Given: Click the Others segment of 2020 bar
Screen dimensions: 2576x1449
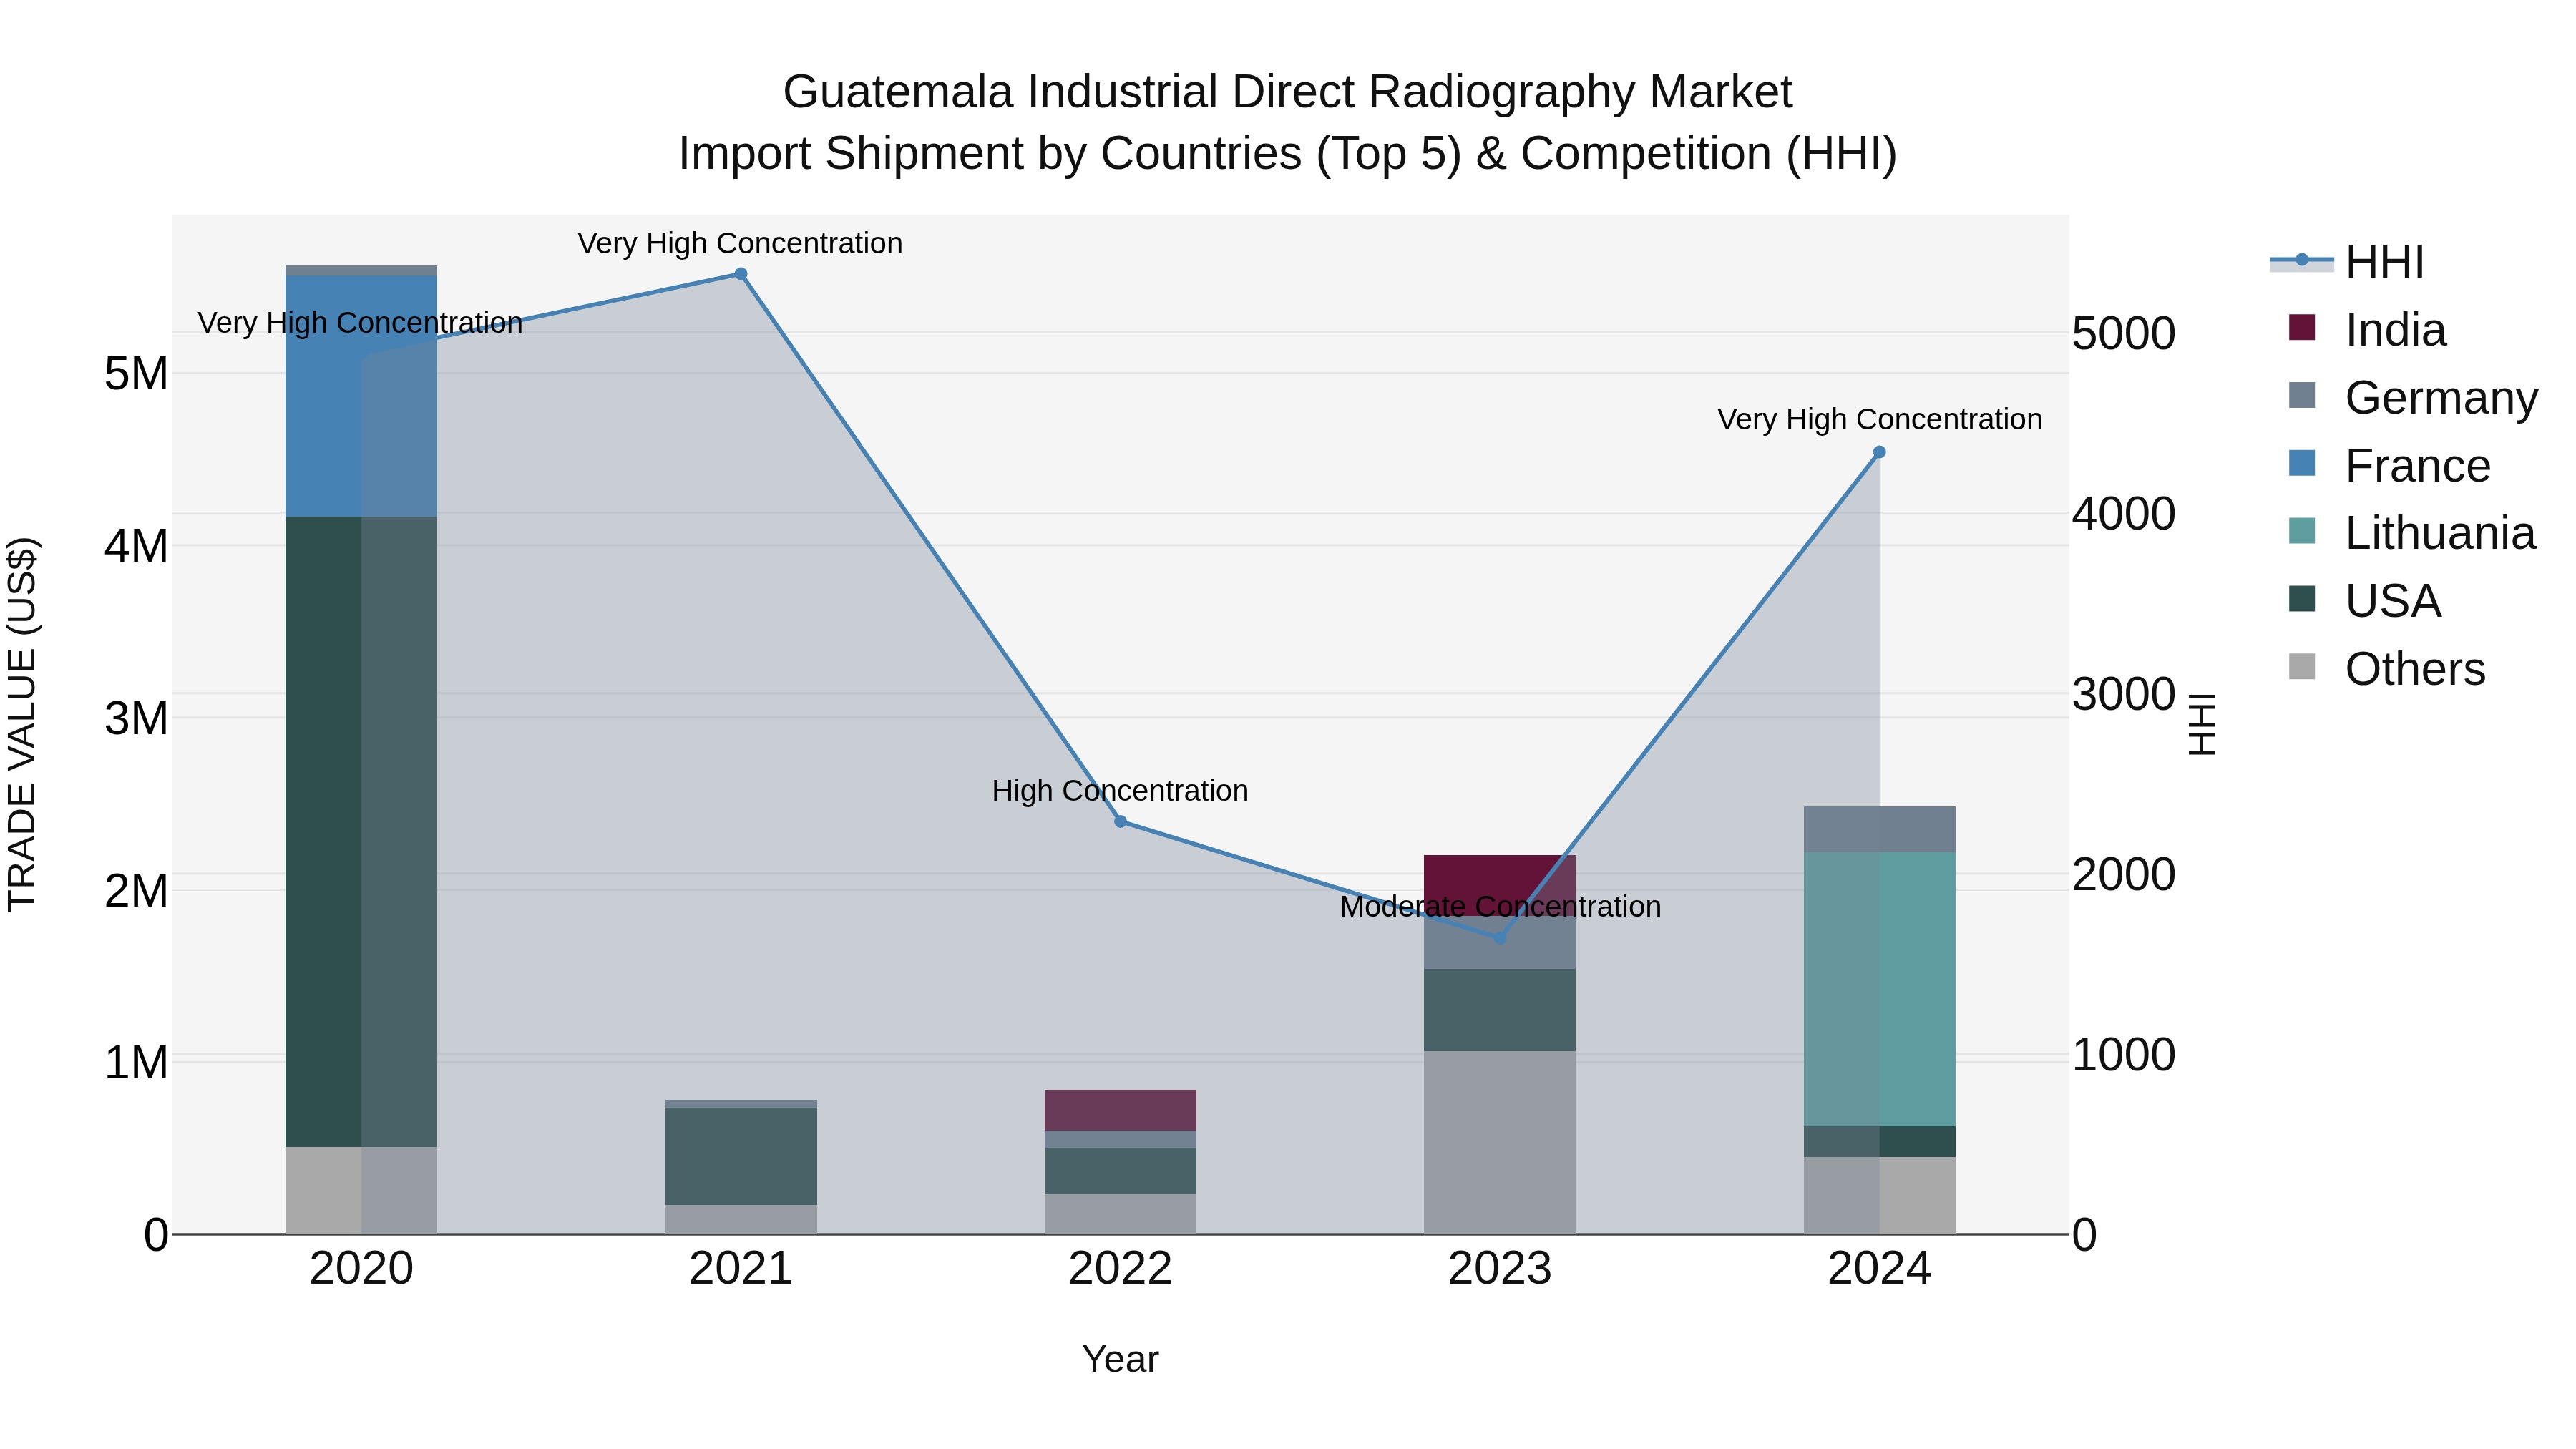Looking at the screenshot, I should pyautogui.click(x=361, y=1190).
